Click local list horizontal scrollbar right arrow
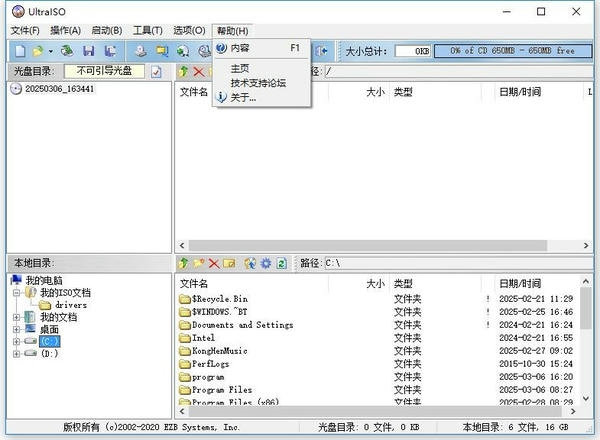The height and width of the screenshot is (440, 600). pos(573,412)
